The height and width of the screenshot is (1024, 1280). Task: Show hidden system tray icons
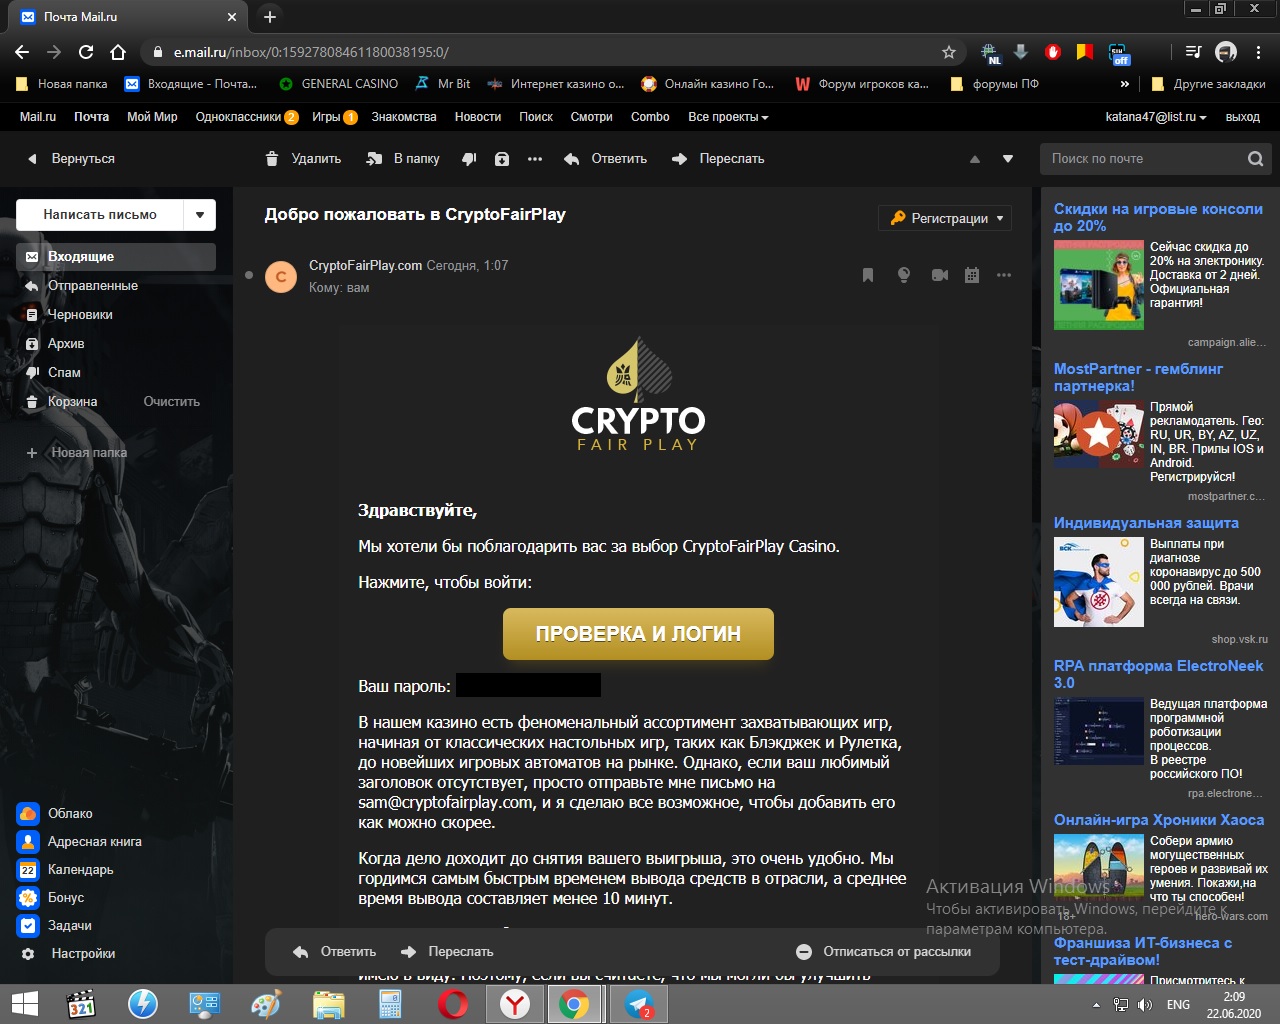pyautogui.click(x=1096, y=1004)
